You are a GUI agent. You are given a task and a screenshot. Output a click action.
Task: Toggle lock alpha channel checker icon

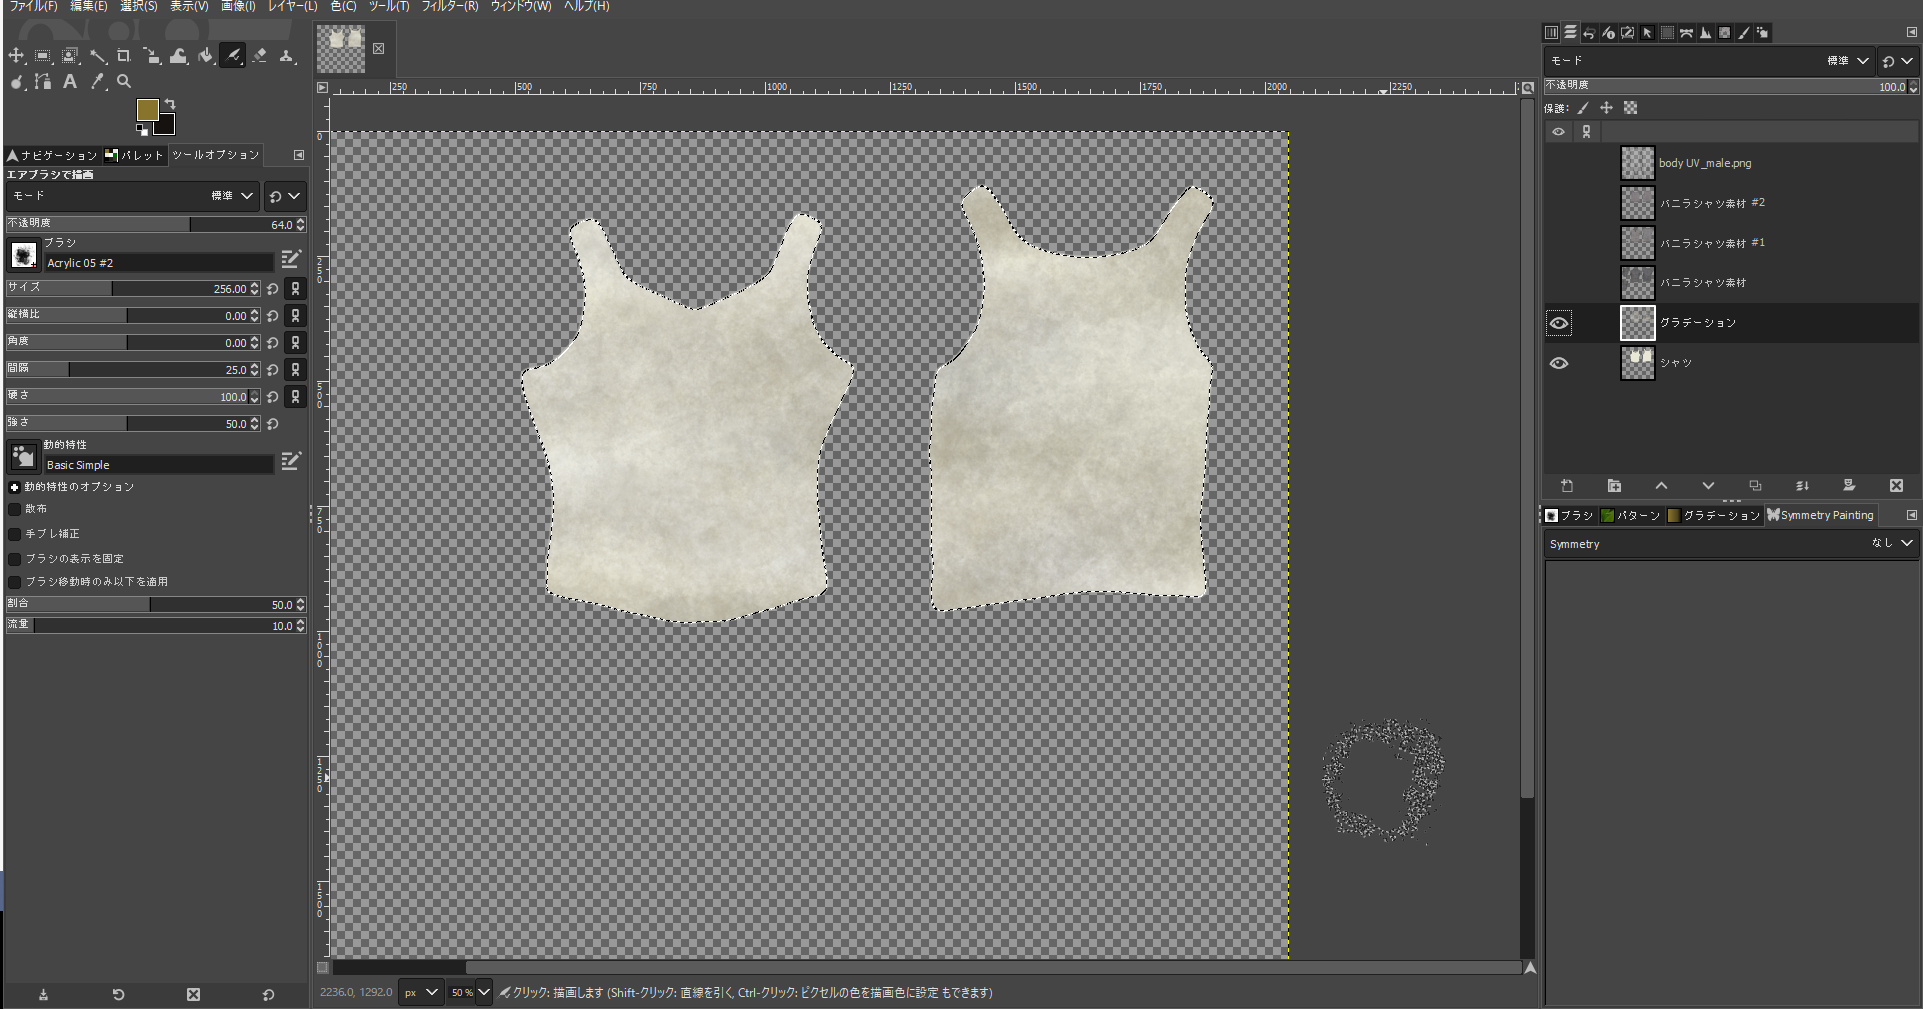[1630, 108]
